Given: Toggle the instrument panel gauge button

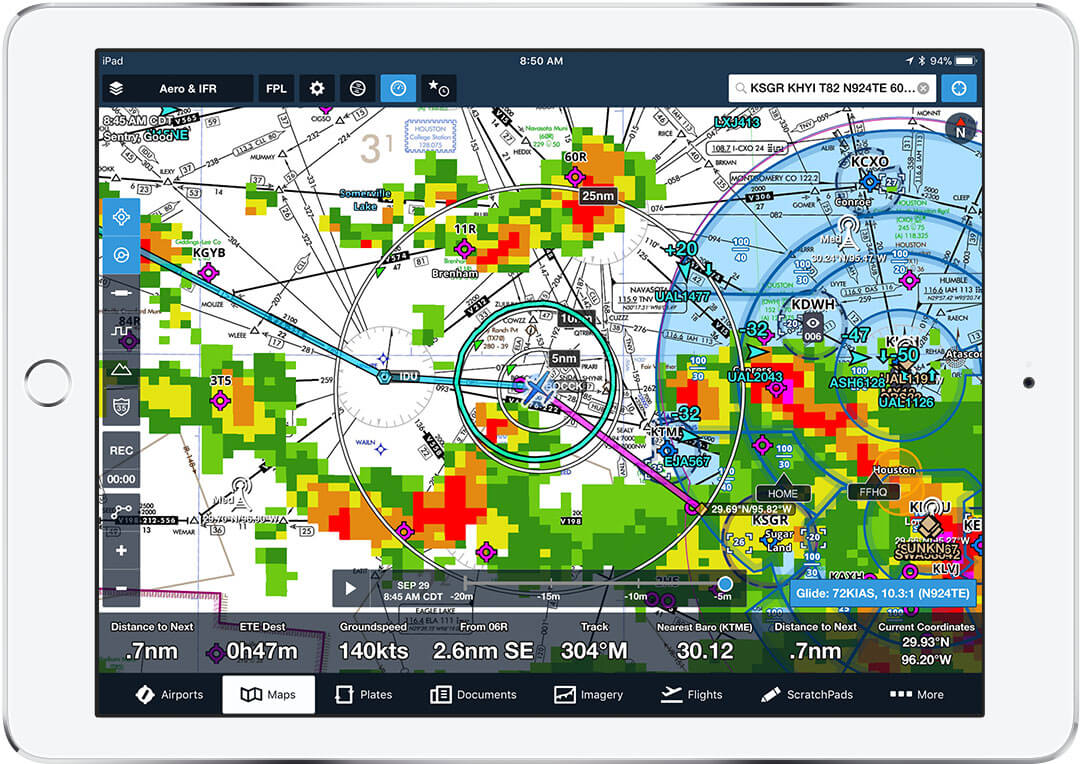Looking at the screenshot, I should (x=398, y=88).
